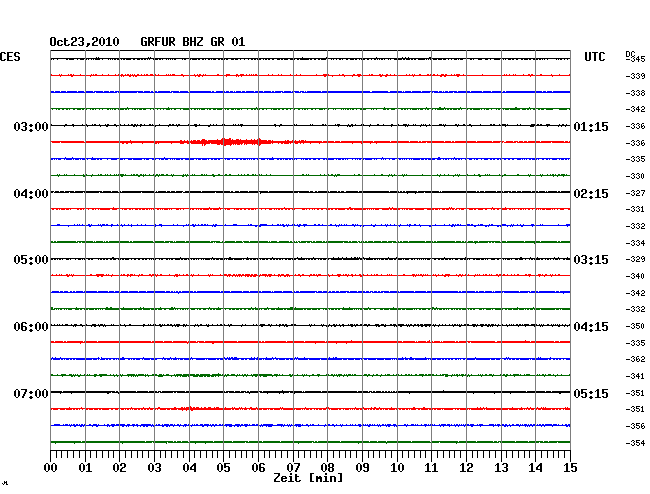The height and width of the screenshot is (494, 650).
Task: Click the 04 minute axis label
Action: 189,468
